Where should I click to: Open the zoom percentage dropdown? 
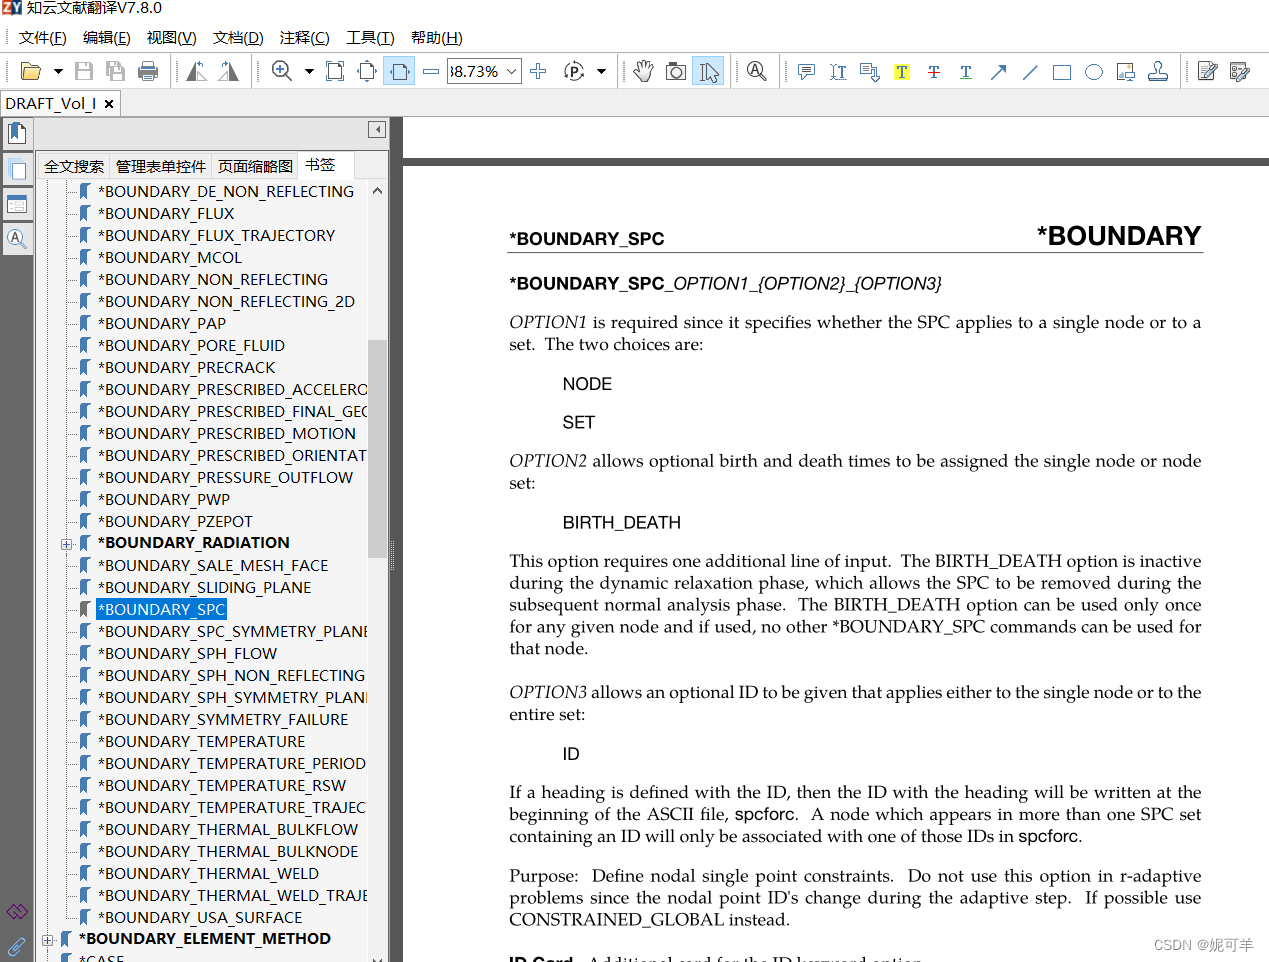pos(511,71)
